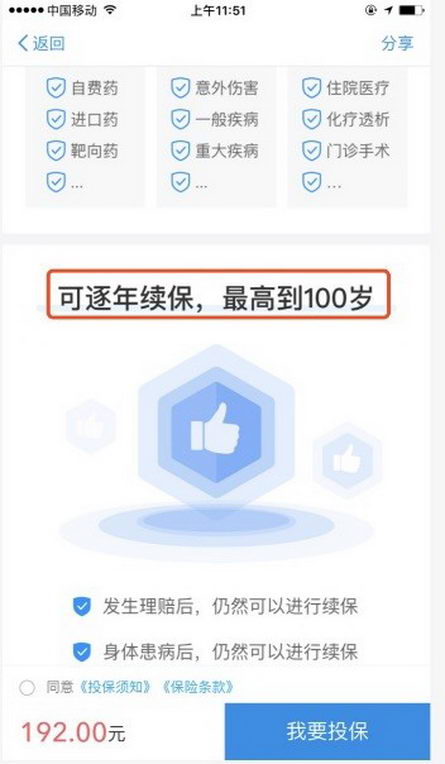Screen dimensions: 445x764
Task: Tap the shield icon beside 自费药
Action: 56,88
